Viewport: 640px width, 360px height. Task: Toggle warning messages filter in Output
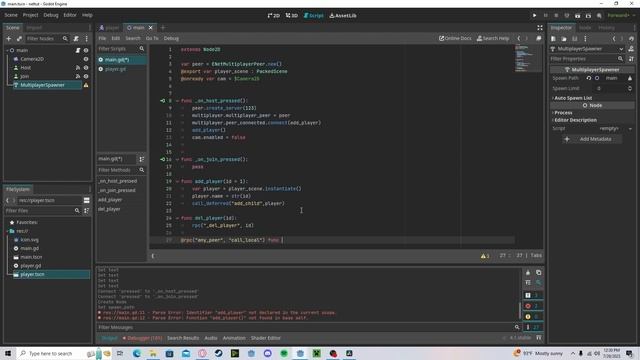(533, 316)
